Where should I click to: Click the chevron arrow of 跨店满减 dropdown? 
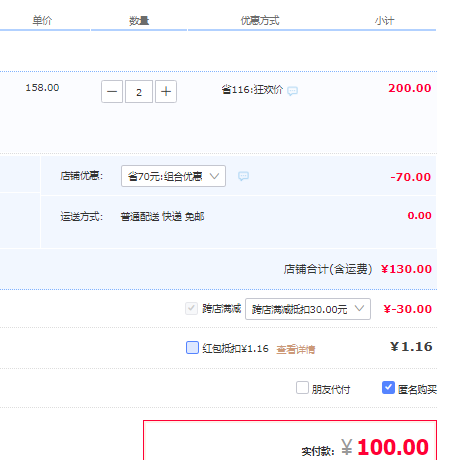[x=359, y=308]
